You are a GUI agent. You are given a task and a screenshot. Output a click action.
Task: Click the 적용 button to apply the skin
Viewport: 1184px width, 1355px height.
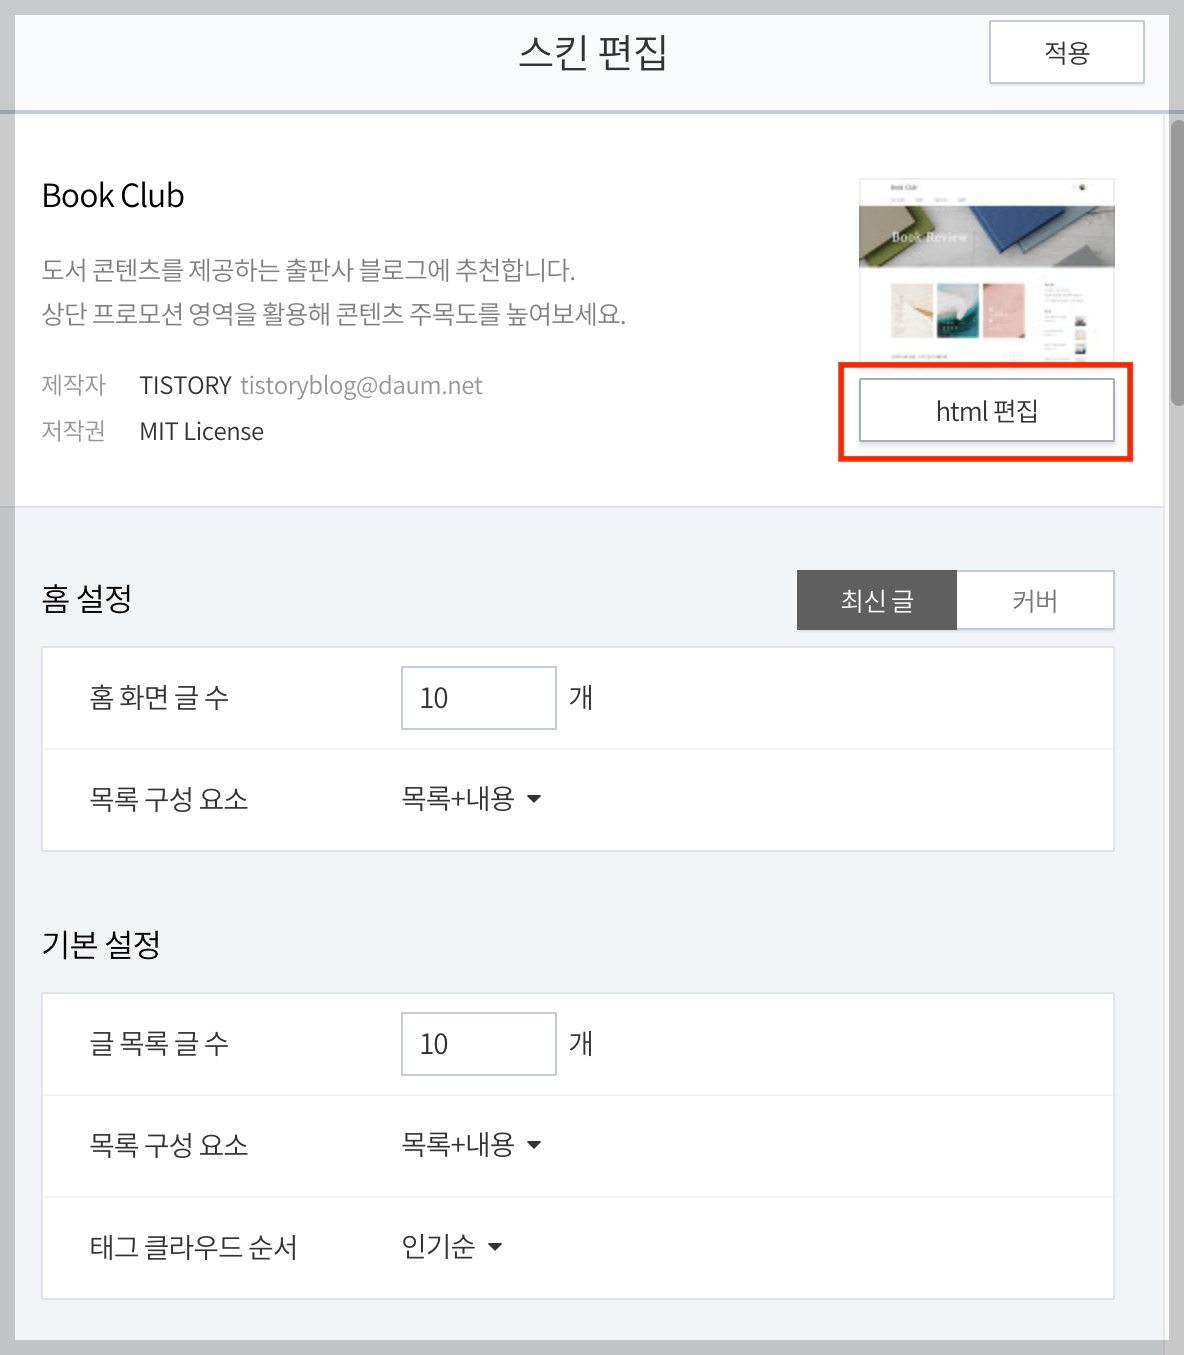click(x=1065, y=52)
